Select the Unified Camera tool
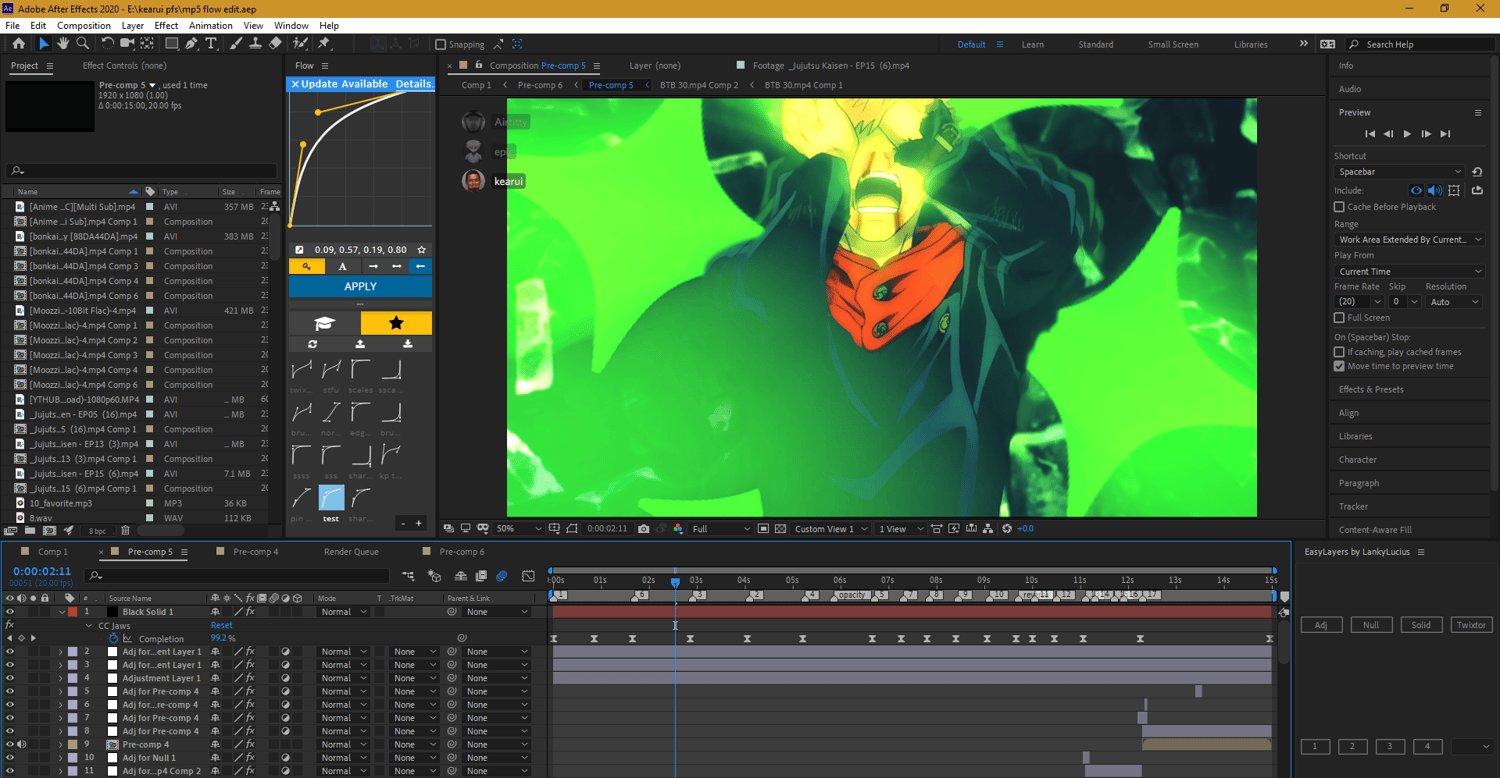Screen dimensions: 1500x778 127,44
